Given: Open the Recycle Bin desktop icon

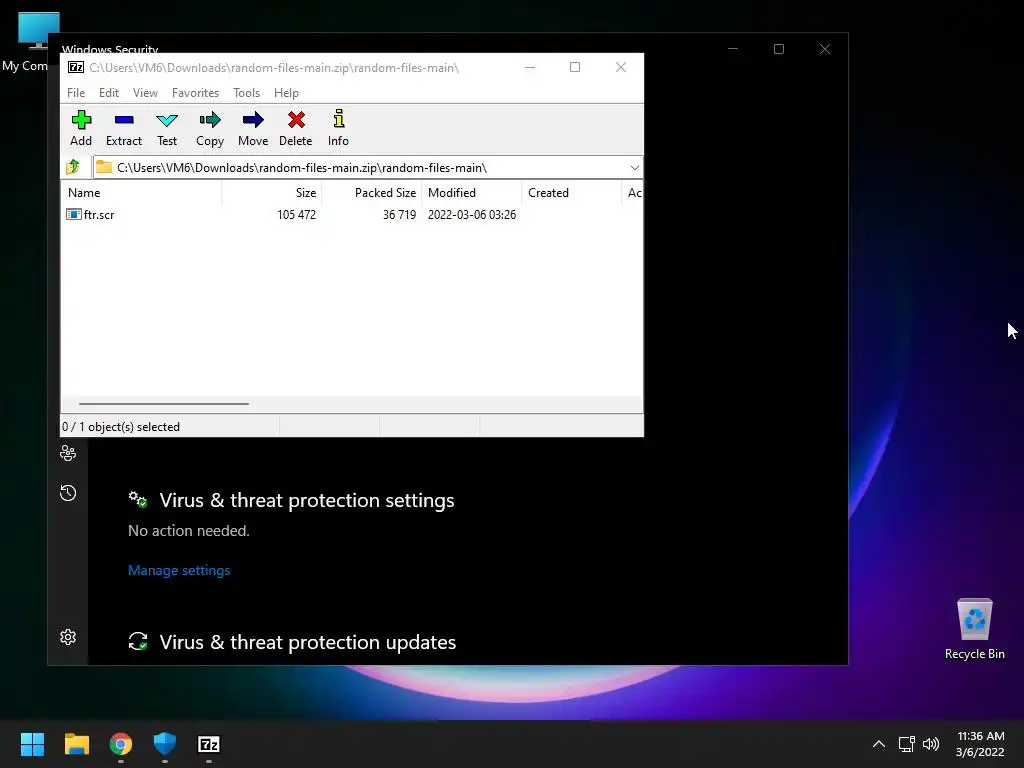Looking at the screenshot, I should point(974,629).
